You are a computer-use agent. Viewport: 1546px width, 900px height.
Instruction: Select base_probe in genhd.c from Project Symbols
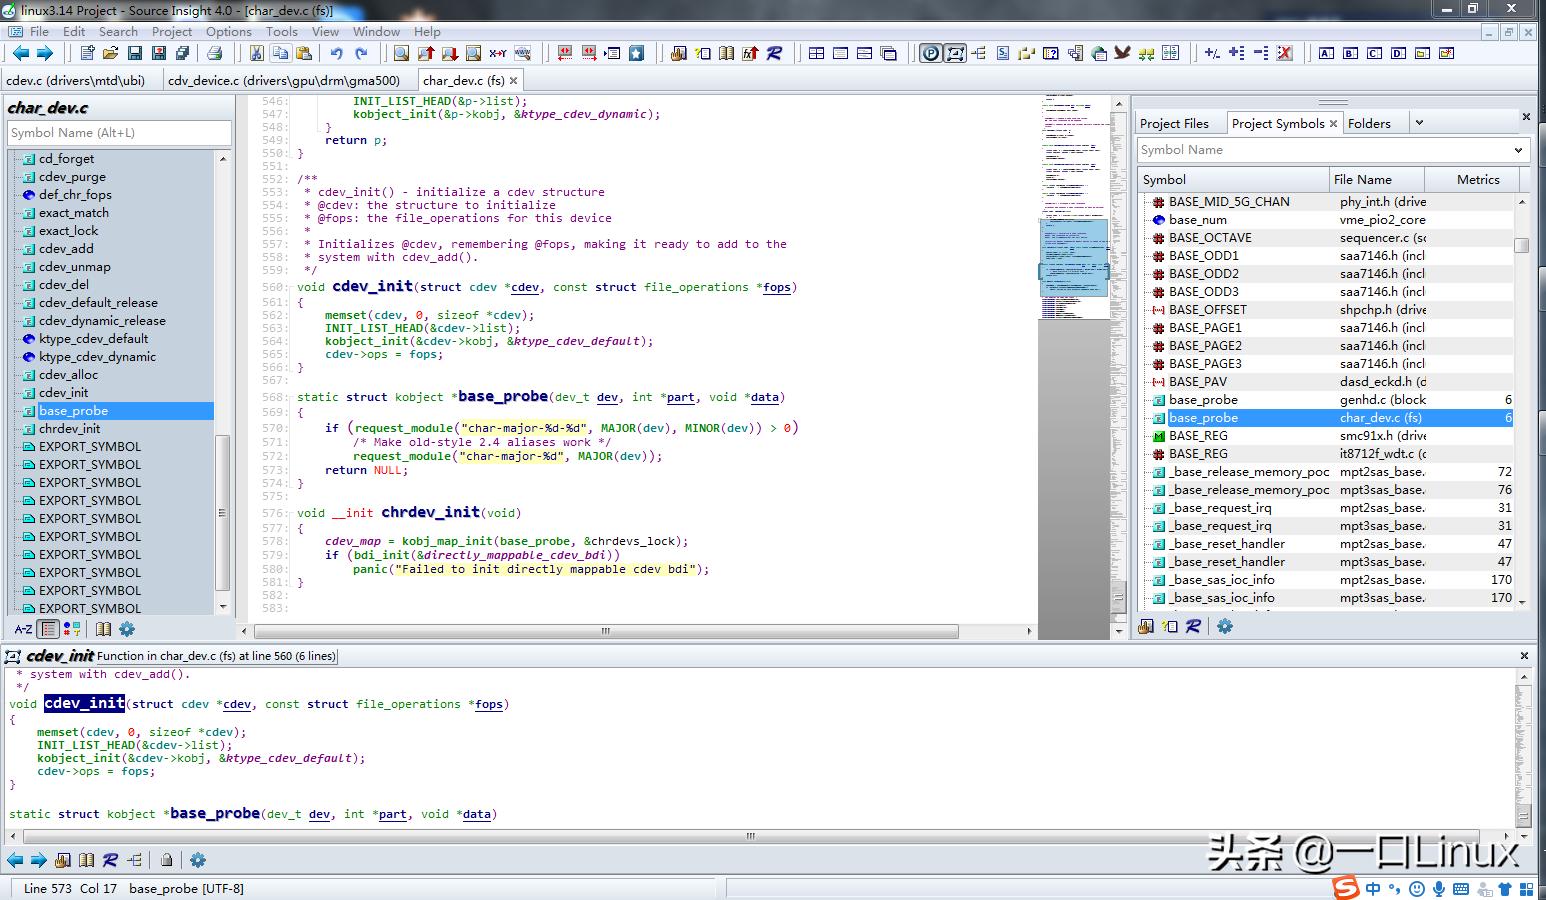[x=1203, y=400]
